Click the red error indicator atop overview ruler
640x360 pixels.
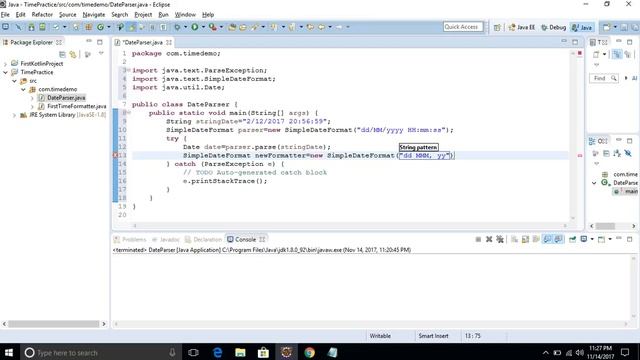580,53
